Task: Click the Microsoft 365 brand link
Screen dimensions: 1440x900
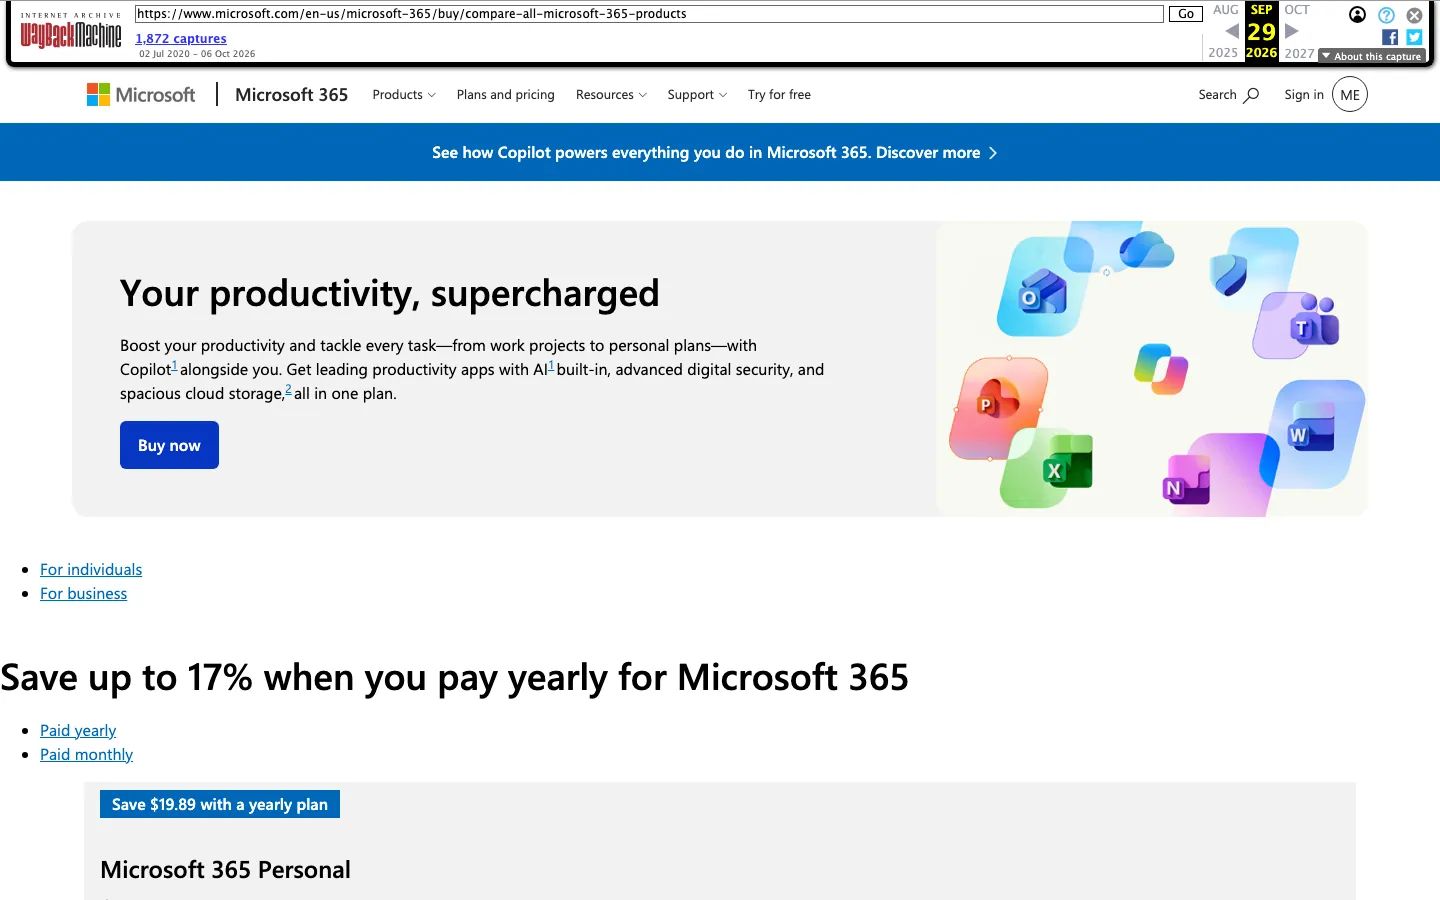Action: 292,95
